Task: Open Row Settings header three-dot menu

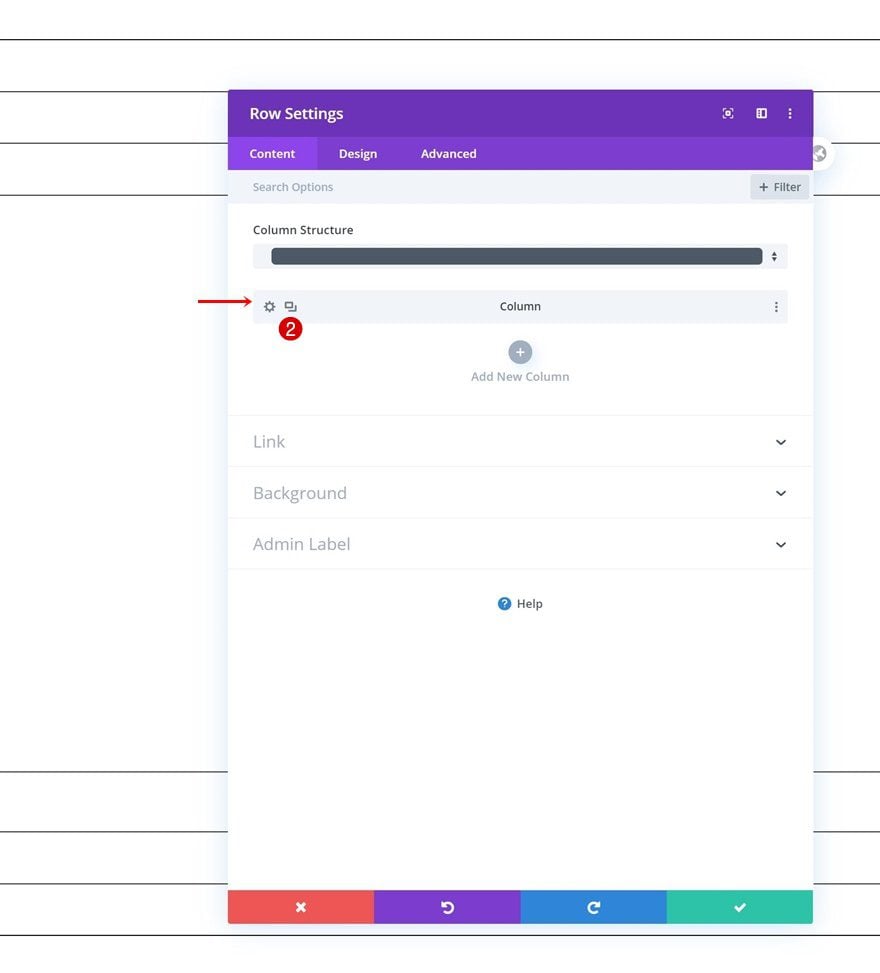Action: pos(789,114)
